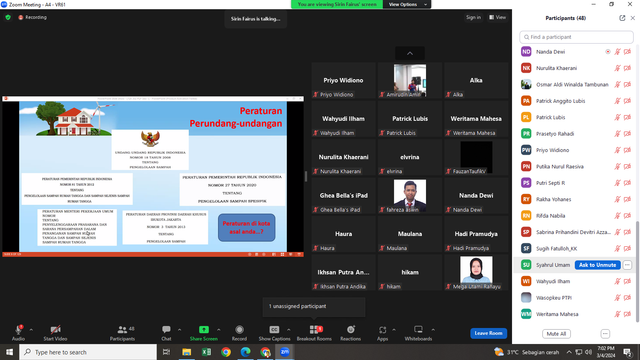640x360 pixels.
Task: Click the Leave Room button
Action: pos(489,333)
